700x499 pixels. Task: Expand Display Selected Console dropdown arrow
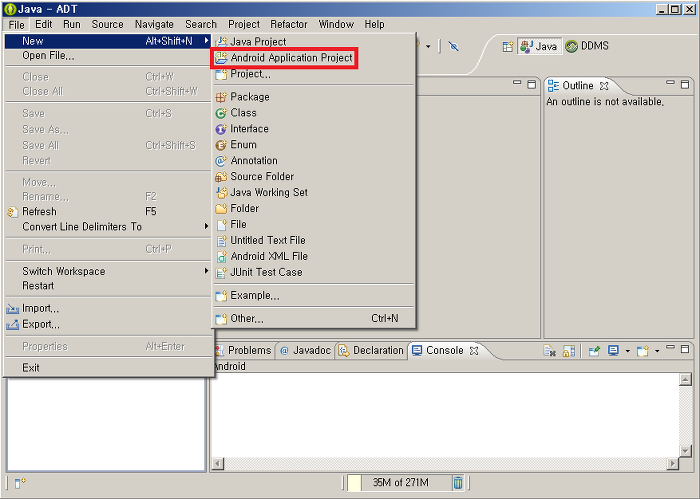point(627,351)
